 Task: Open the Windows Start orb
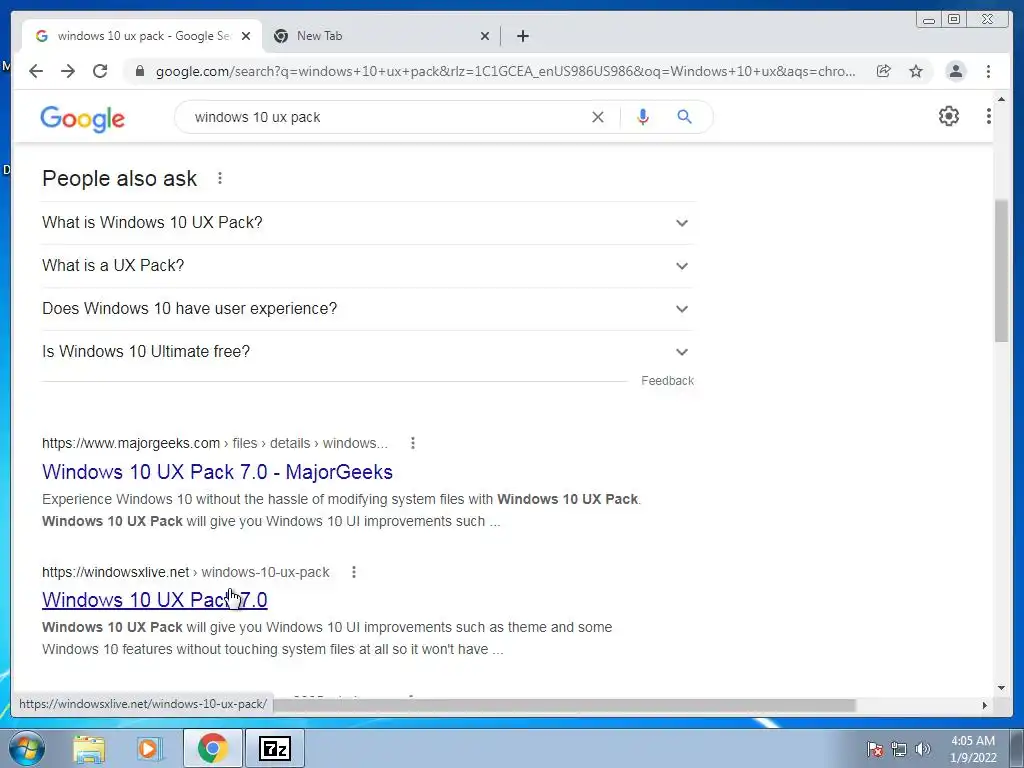[27, 748]
